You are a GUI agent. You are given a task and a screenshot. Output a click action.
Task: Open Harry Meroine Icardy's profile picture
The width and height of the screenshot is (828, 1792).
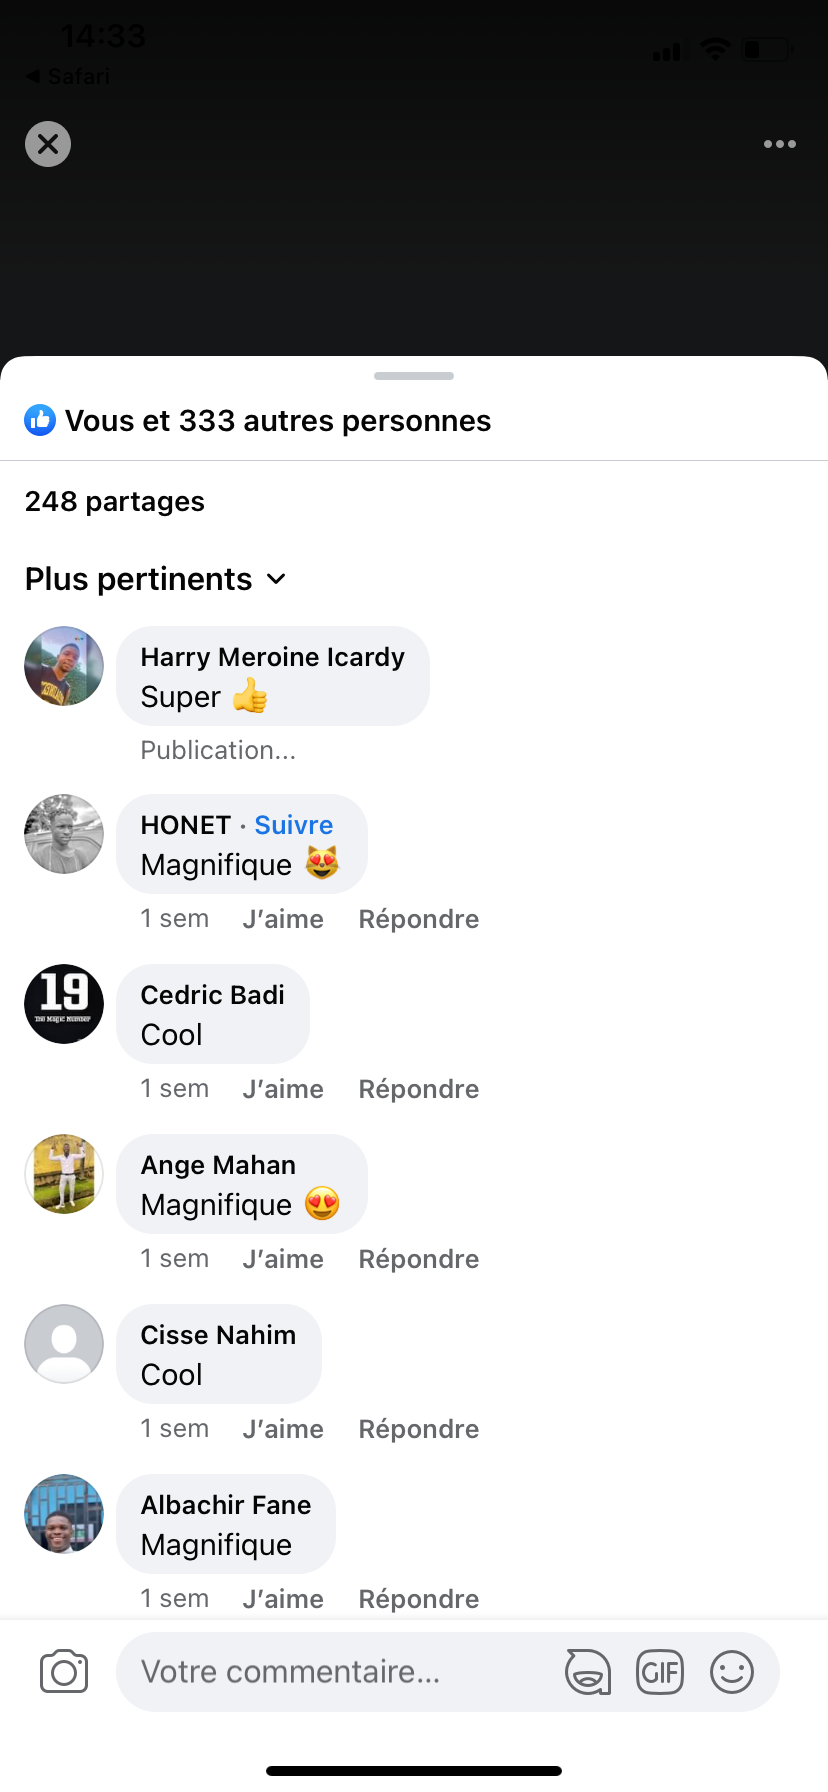click(64, 666)
